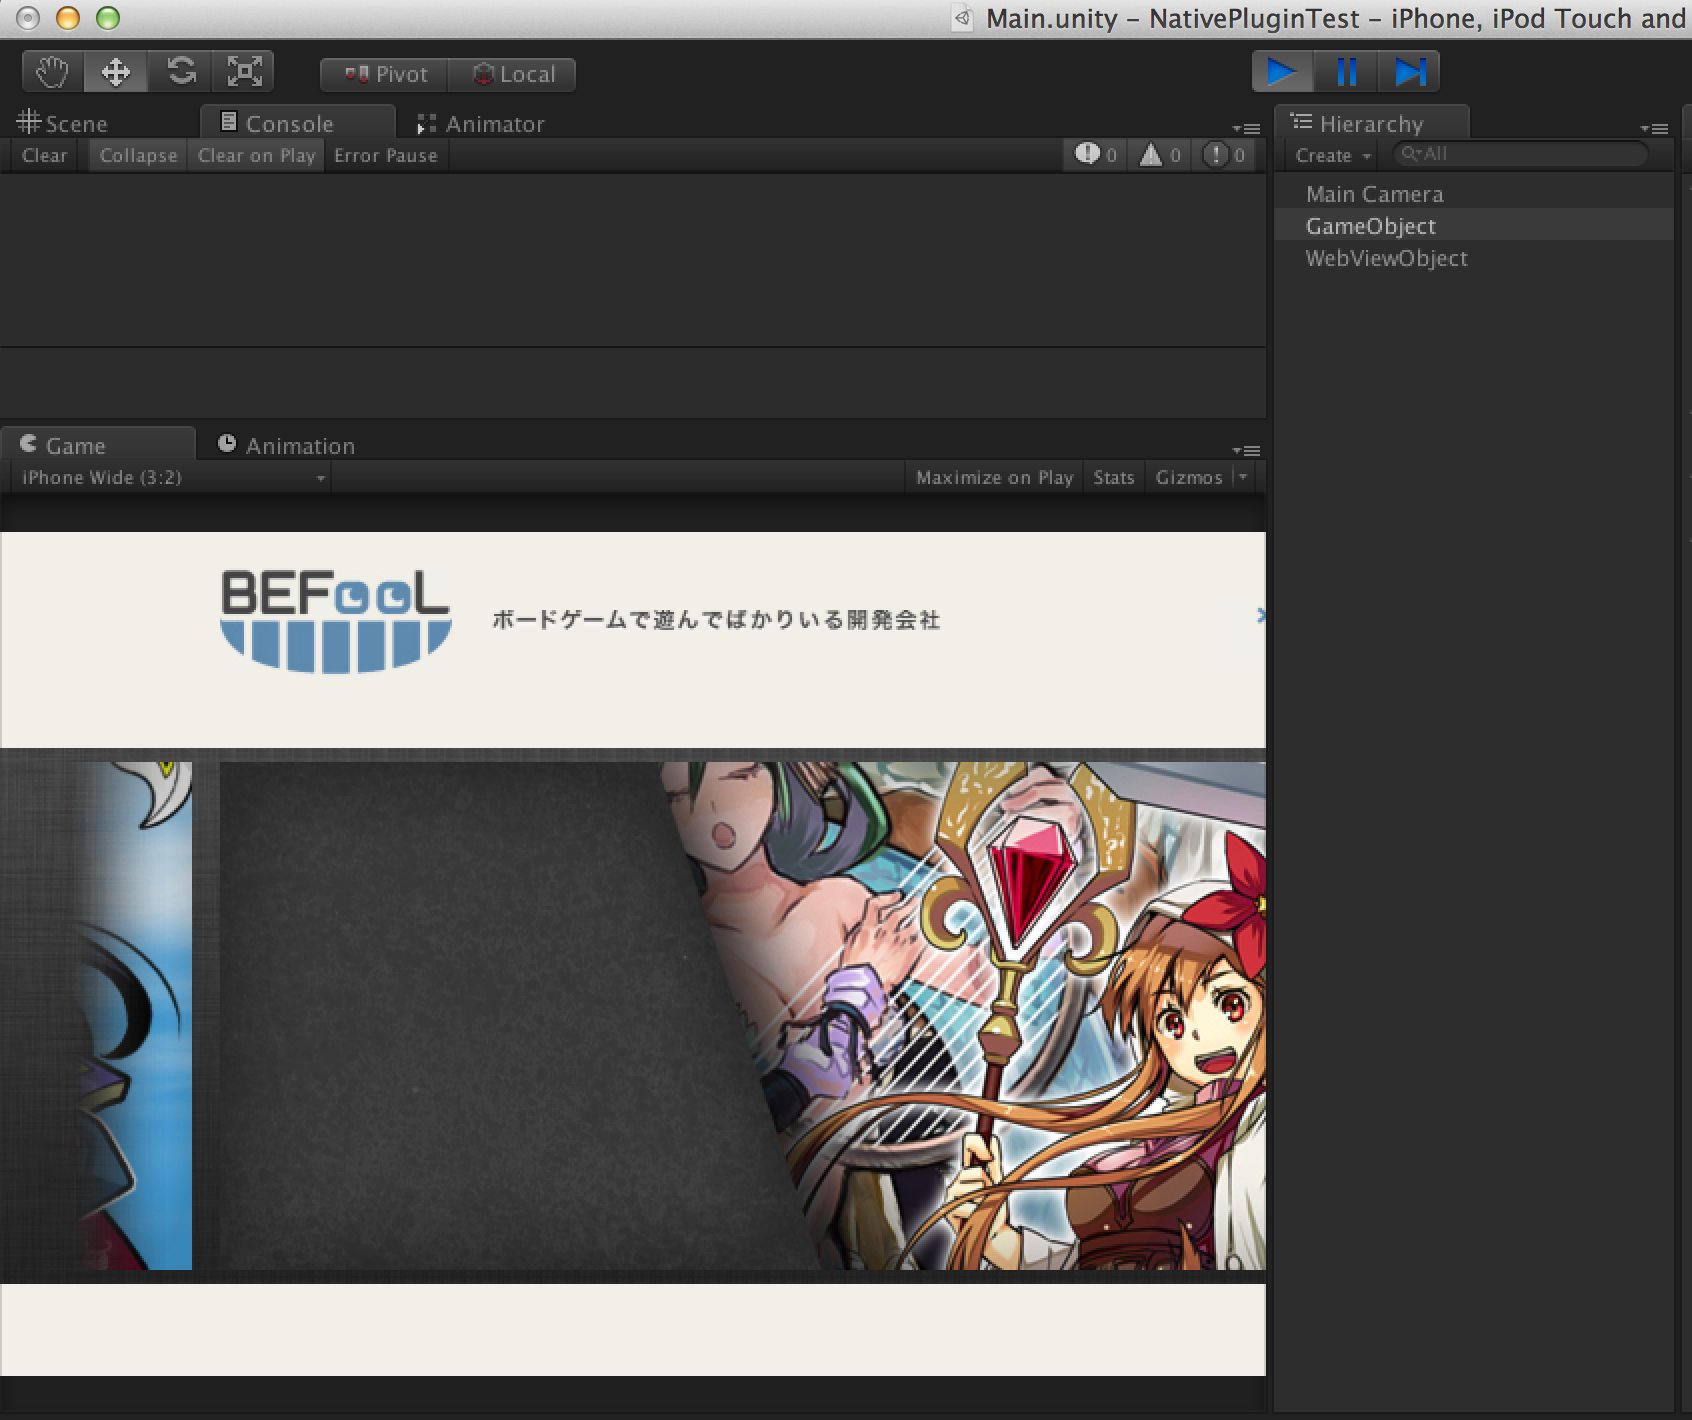1692x1420 pixels.
Task: Toggle the Stats overlay
Action: coord(1114,478)
